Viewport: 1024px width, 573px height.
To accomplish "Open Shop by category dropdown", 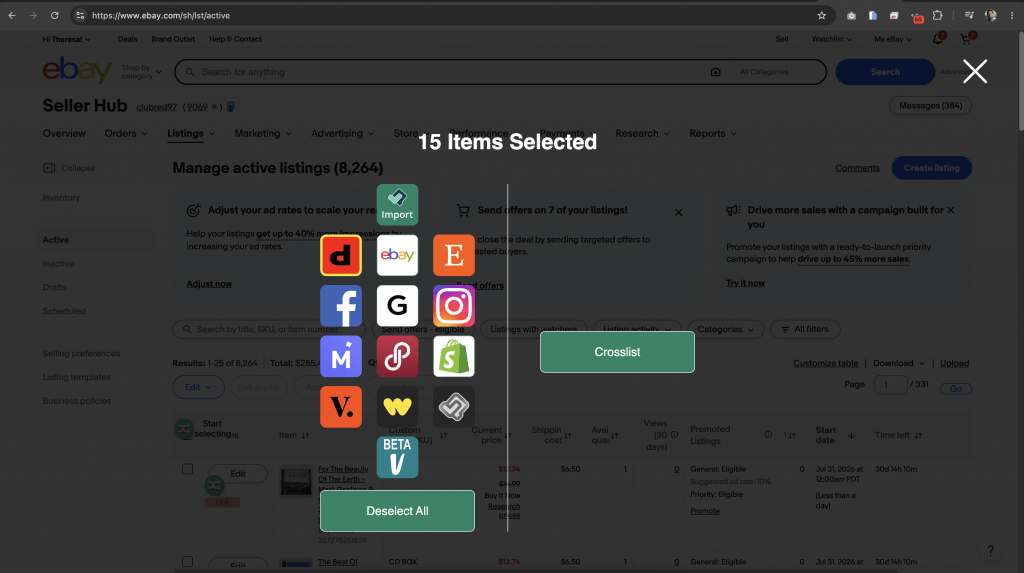I will tap(141, 72).
